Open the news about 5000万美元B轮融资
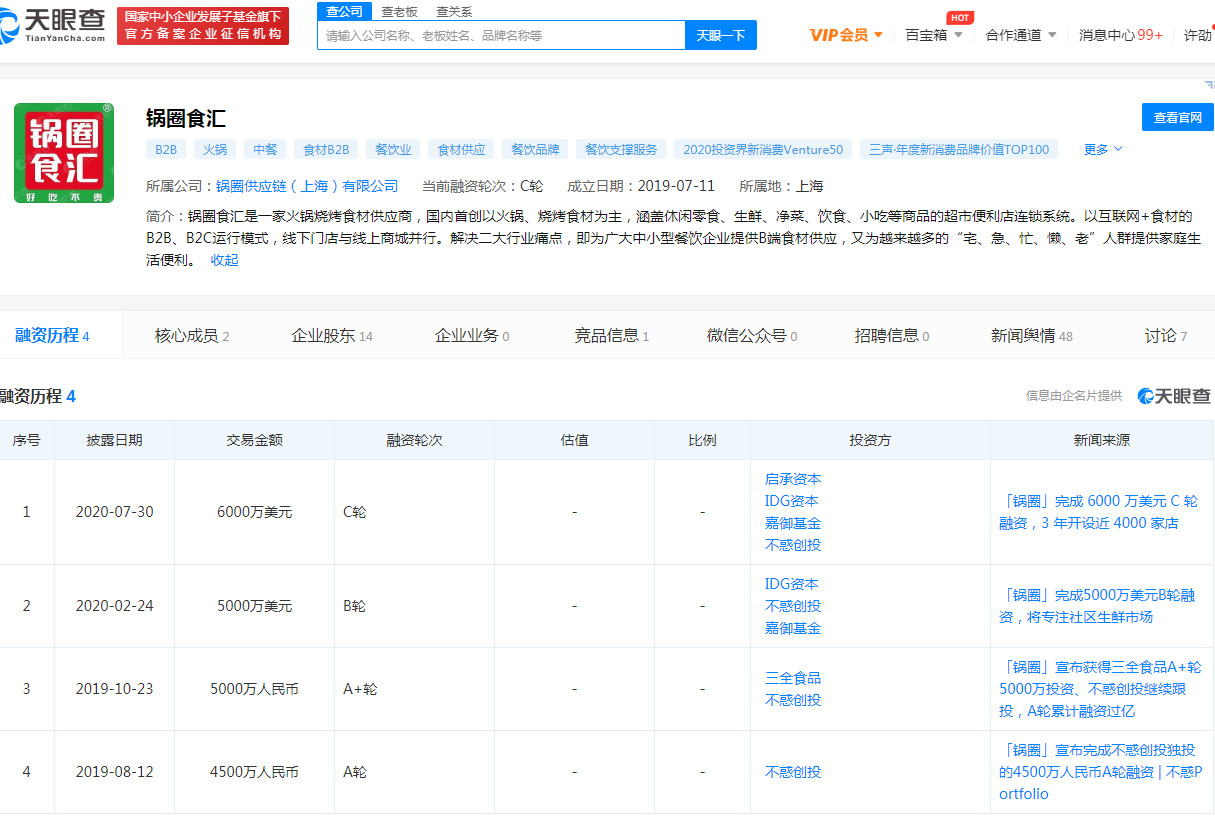Viewport: 1215px width, 820px height. [x=1097, y=606]
